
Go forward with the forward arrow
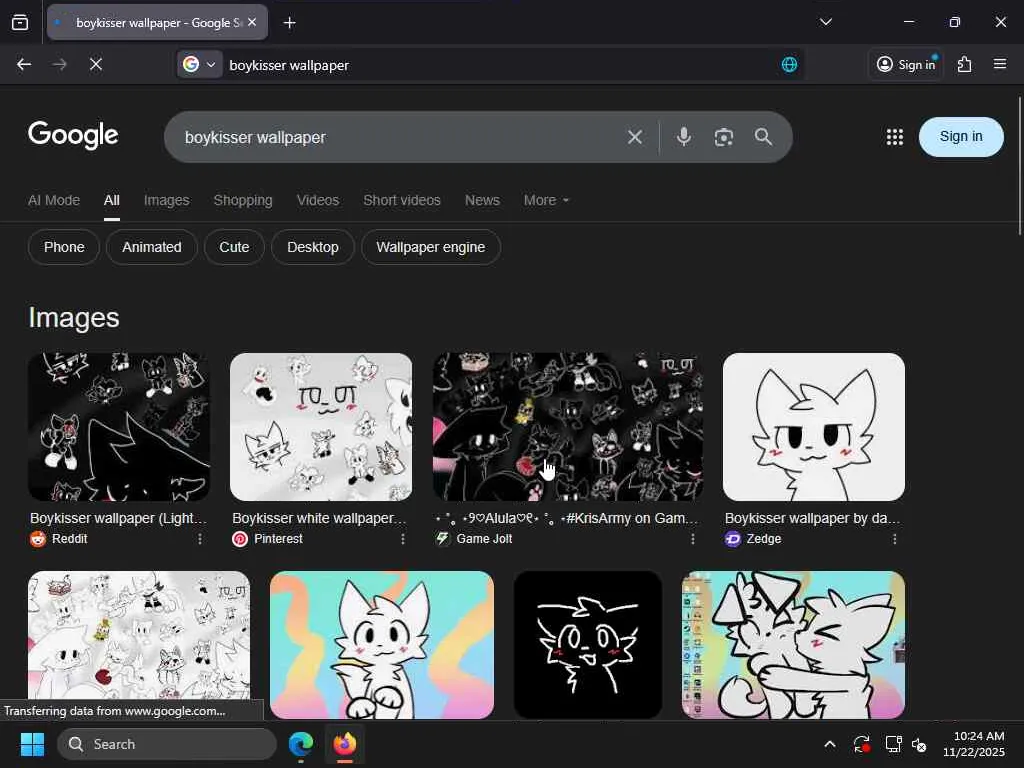pos(59,64)
